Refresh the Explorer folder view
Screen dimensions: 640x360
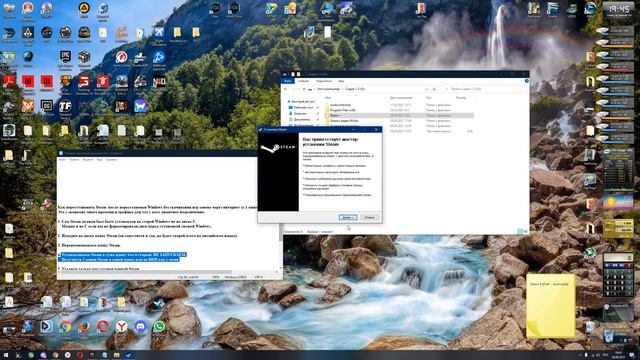(434, 89)
